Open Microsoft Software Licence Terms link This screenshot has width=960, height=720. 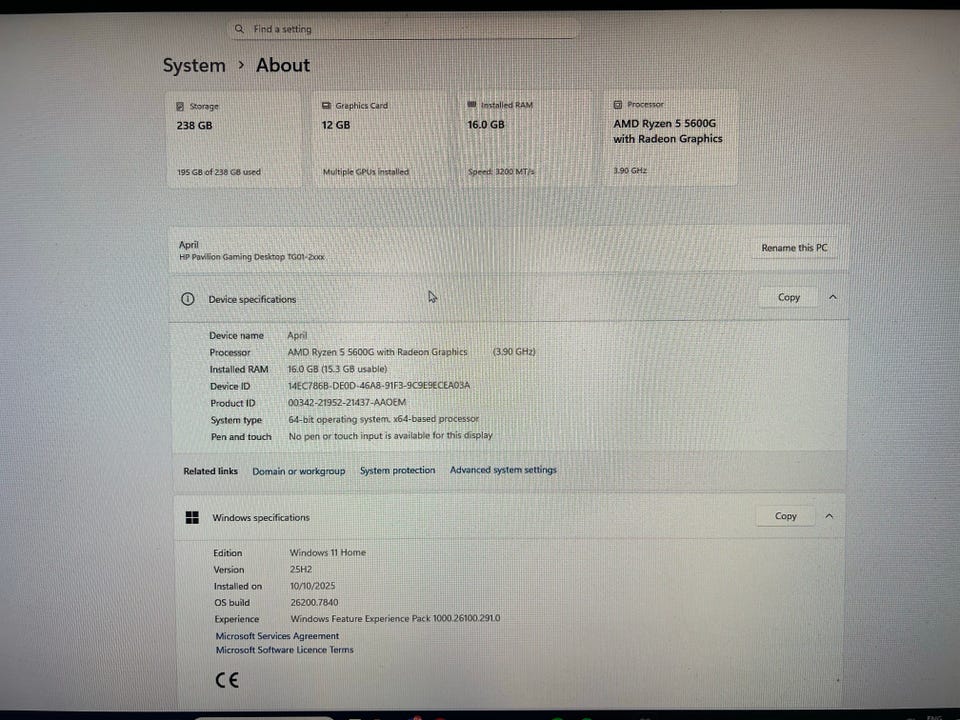285,650
